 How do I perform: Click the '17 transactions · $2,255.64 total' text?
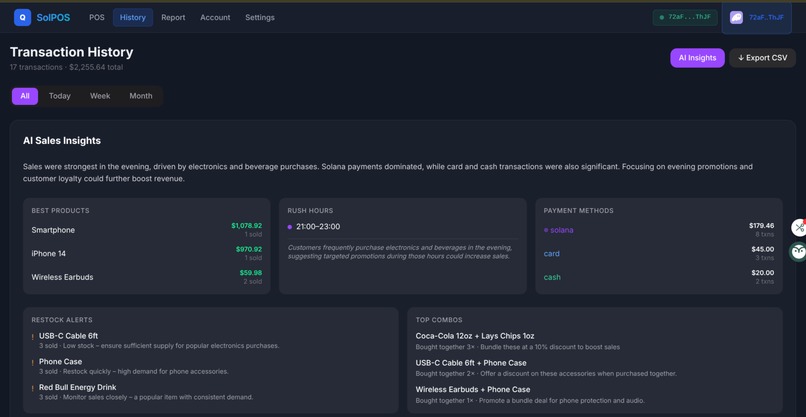tap(66, 67)
